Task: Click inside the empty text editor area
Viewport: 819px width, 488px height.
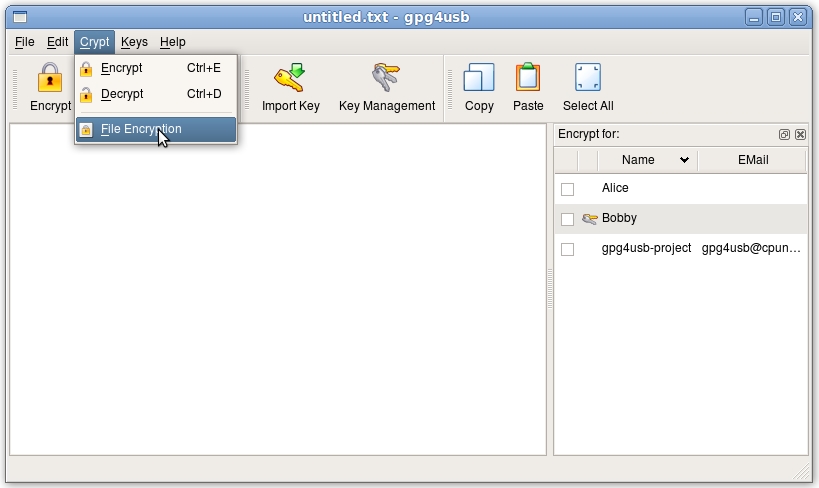Action: click(278, 289)
